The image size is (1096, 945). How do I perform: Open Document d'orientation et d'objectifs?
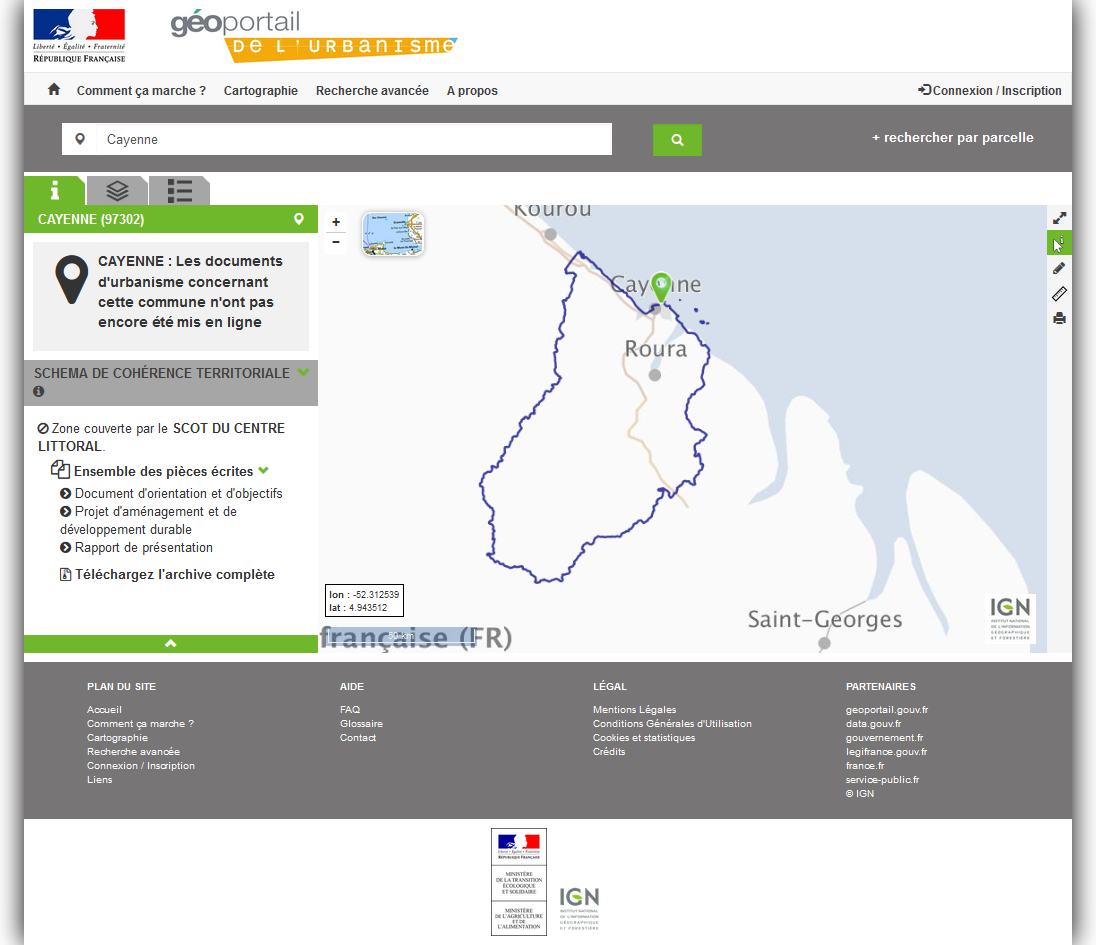tap(178, 493)
